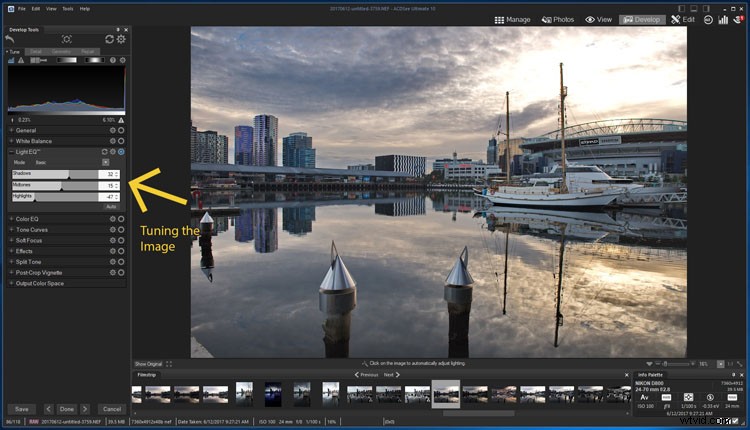Image resolution: width=750 pixels, height=430 pixels.
Task: Switch to Manage mode
Action: (x=512, y=20)
